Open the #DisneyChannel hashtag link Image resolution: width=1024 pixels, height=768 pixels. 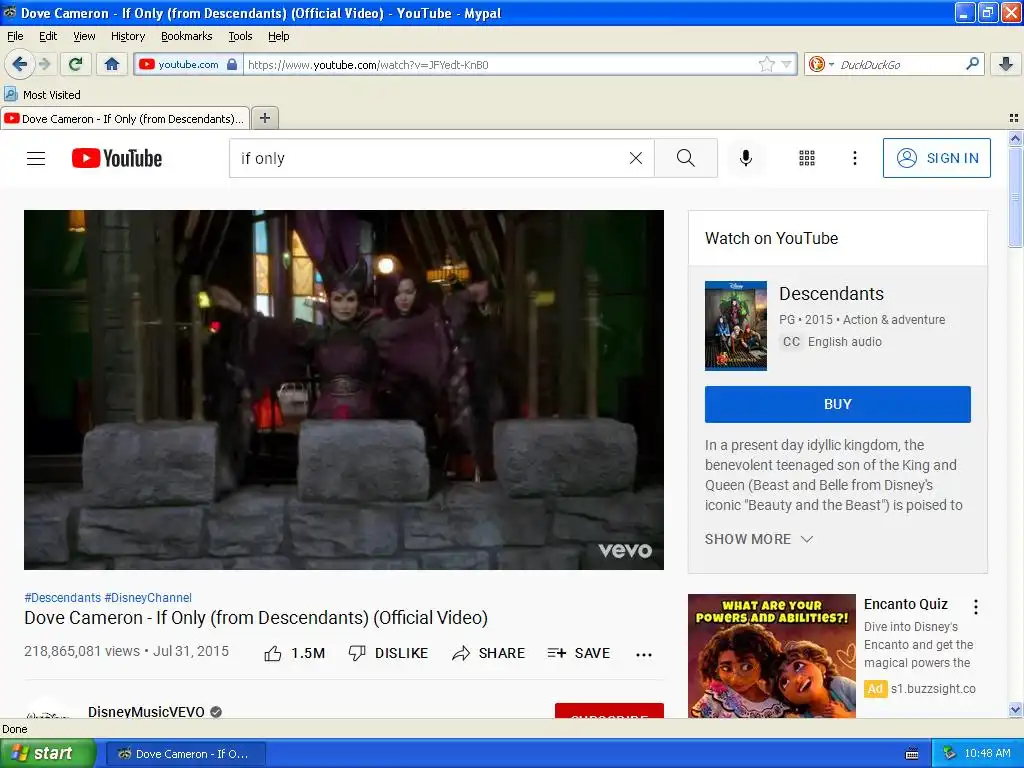tap(148, 598)
